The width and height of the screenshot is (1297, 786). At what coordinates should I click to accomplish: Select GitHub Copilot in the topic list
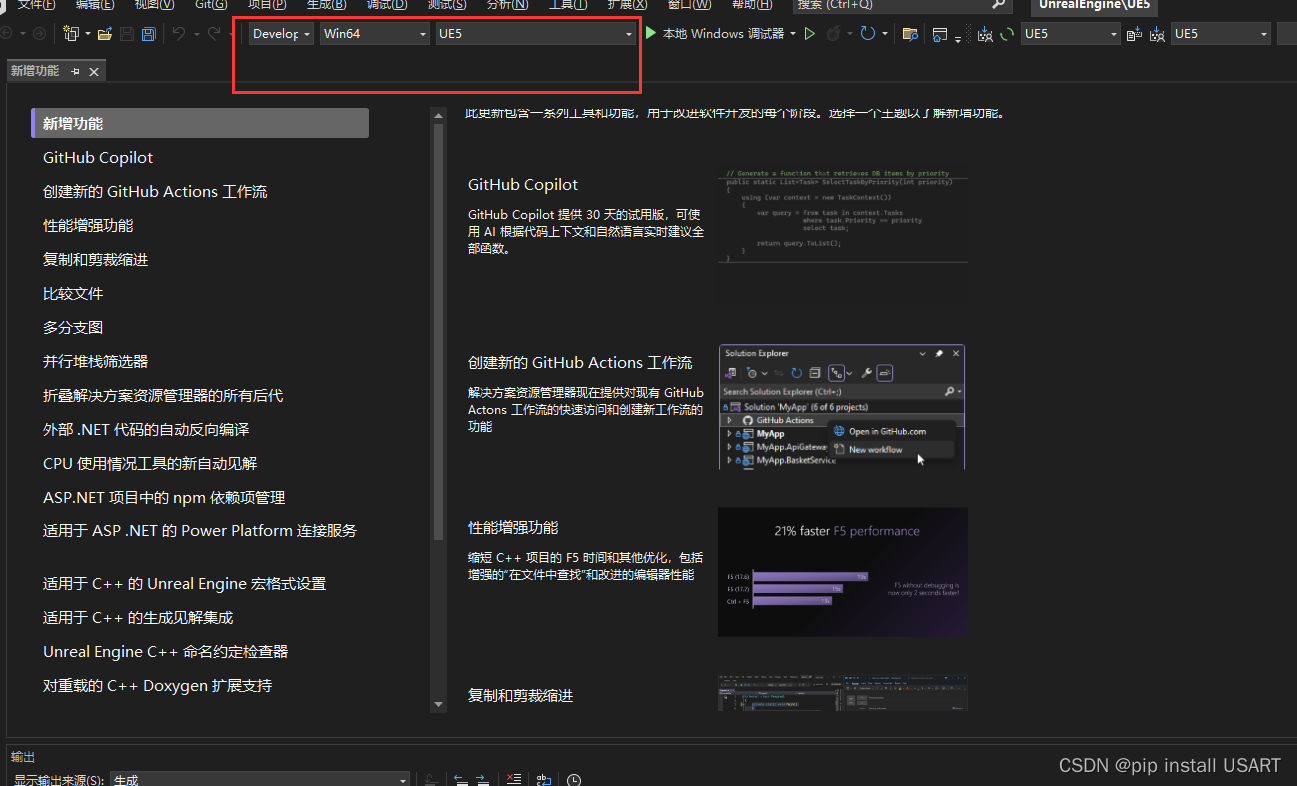(x=98, y=158)
